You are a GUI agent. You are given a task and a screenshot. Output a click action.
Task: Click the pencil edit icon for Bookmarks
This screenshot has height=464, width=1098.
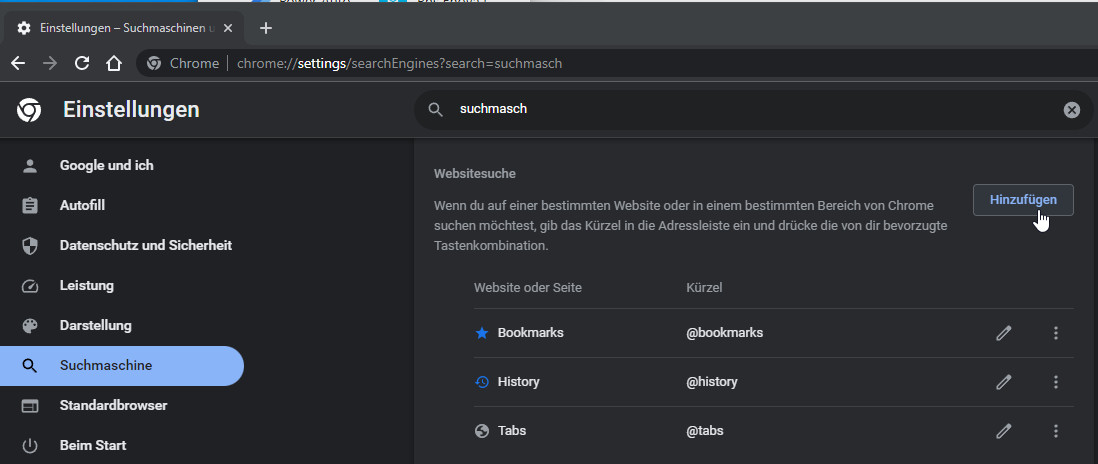pyautogui.click(x=1004, y=333)
